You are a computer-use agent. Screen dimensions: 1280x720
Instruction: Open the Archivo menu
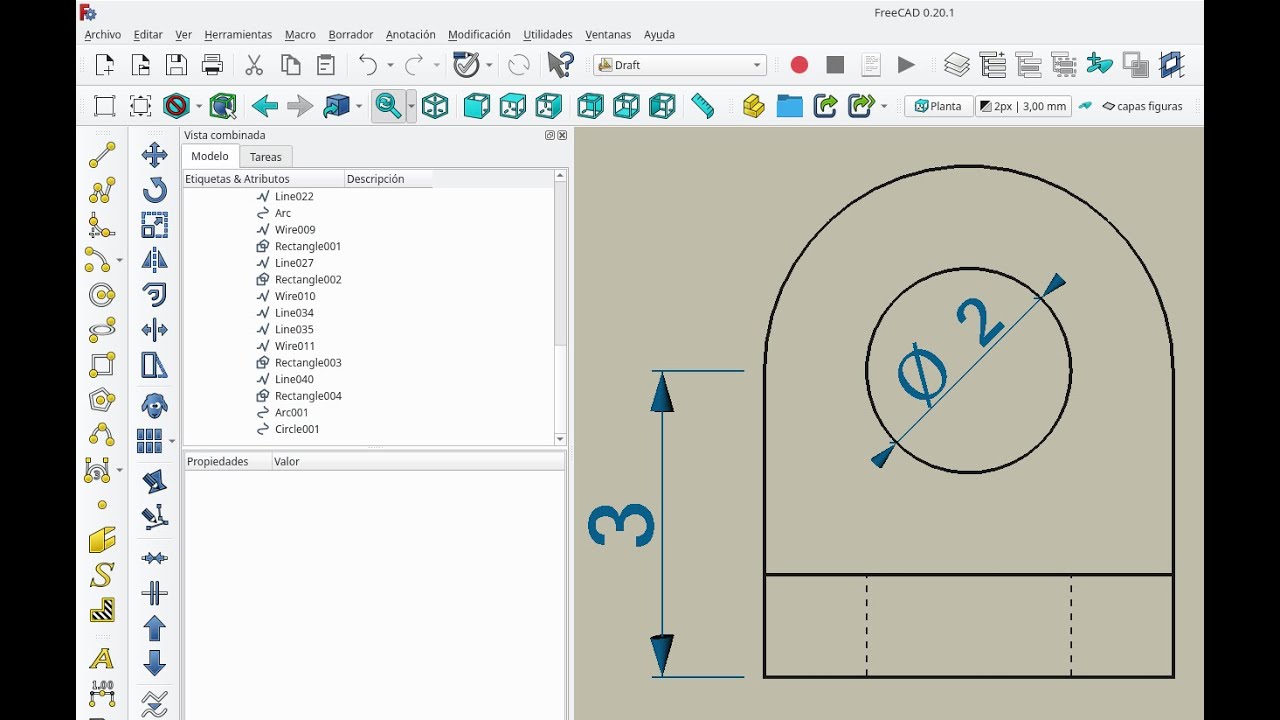(103, 34)
